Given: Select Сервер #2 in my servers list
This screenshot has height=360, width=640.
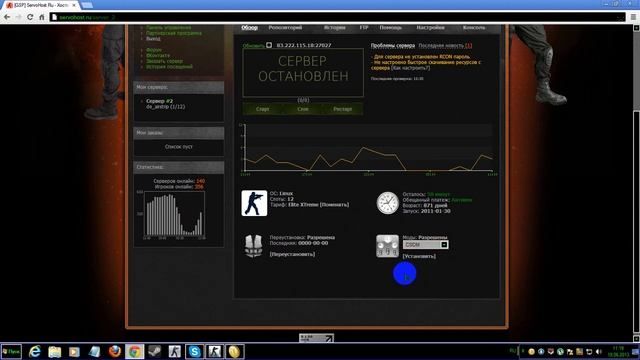Looking at the screenshot, I should coord(160,101).
